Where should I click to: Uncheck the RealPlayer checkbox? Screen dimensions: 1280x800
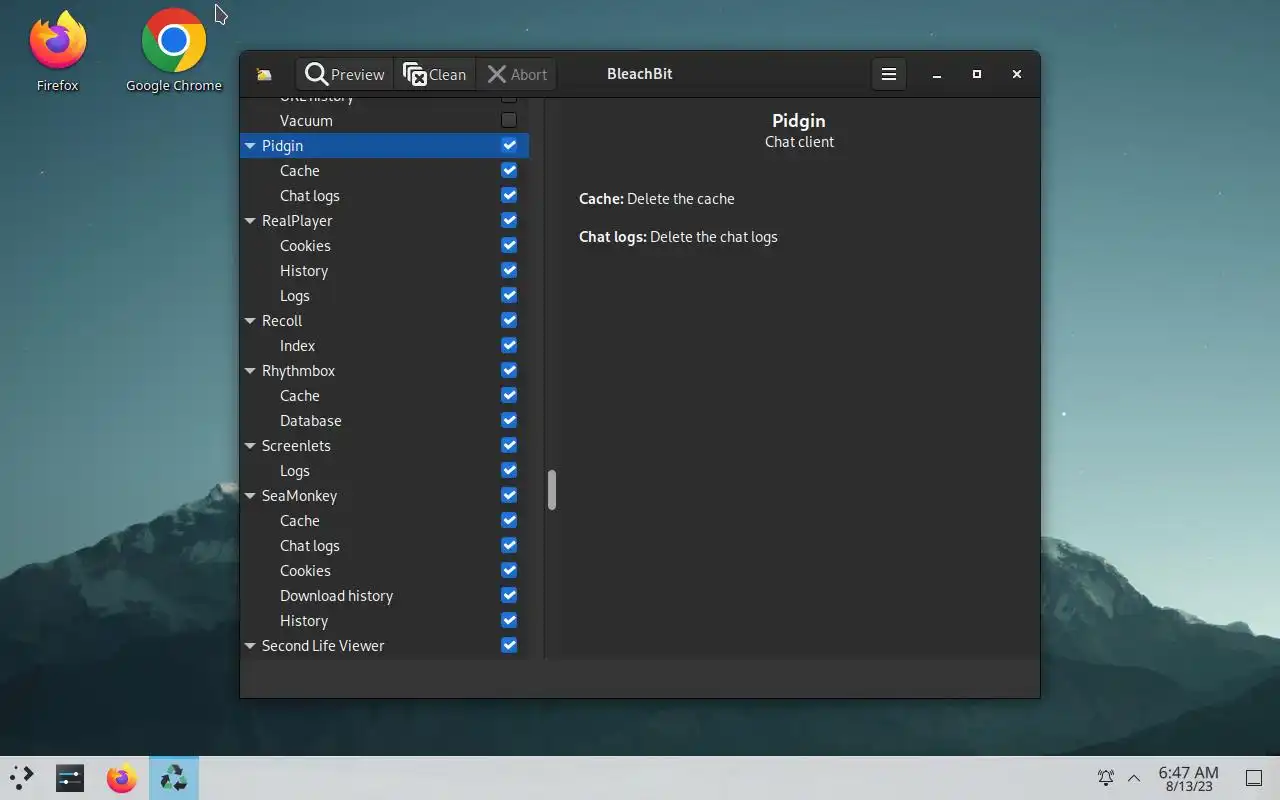[509, 220]
